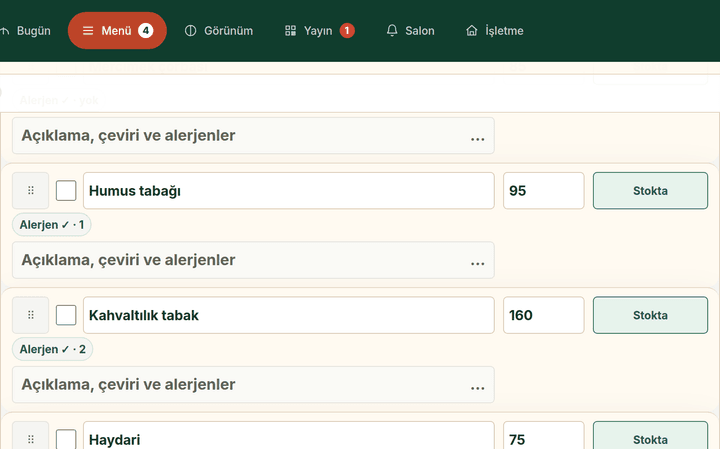The image size is (720, 449).
Task: Grab the drag handle for Haydari
Action: (x=31, y=435)
